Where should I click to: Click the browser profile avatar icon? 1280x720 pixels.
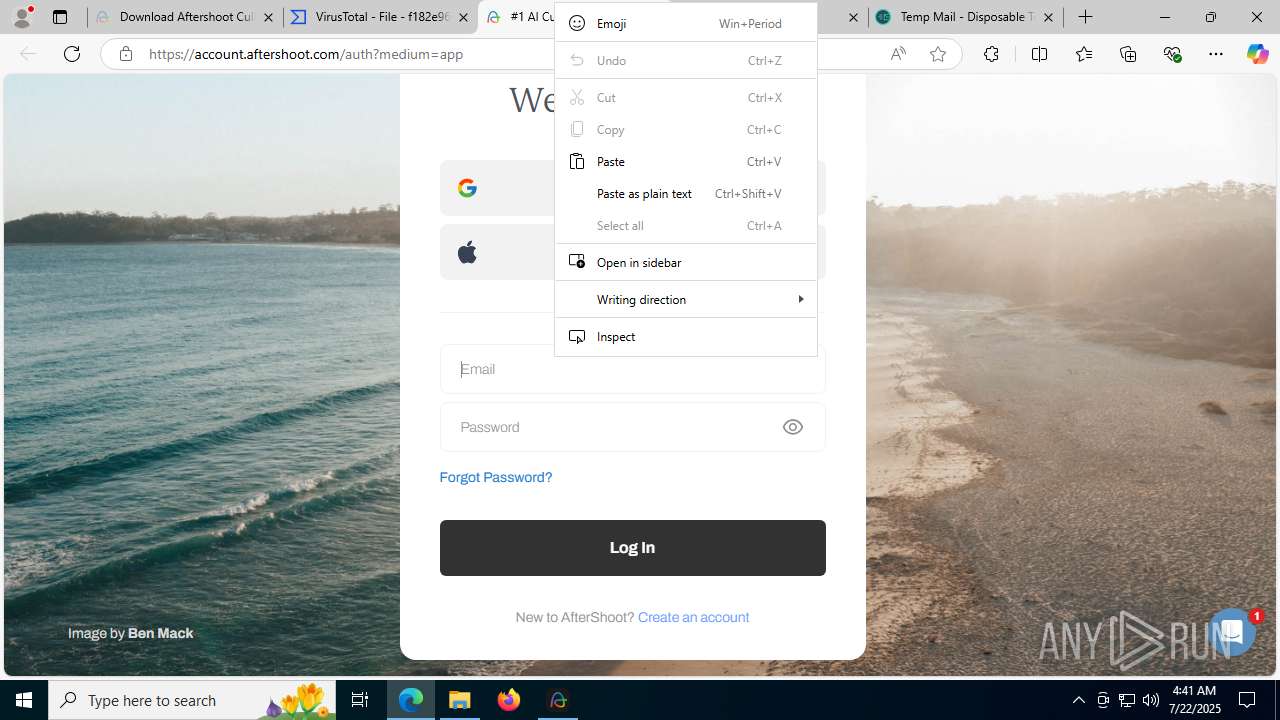tap(22, 17)
